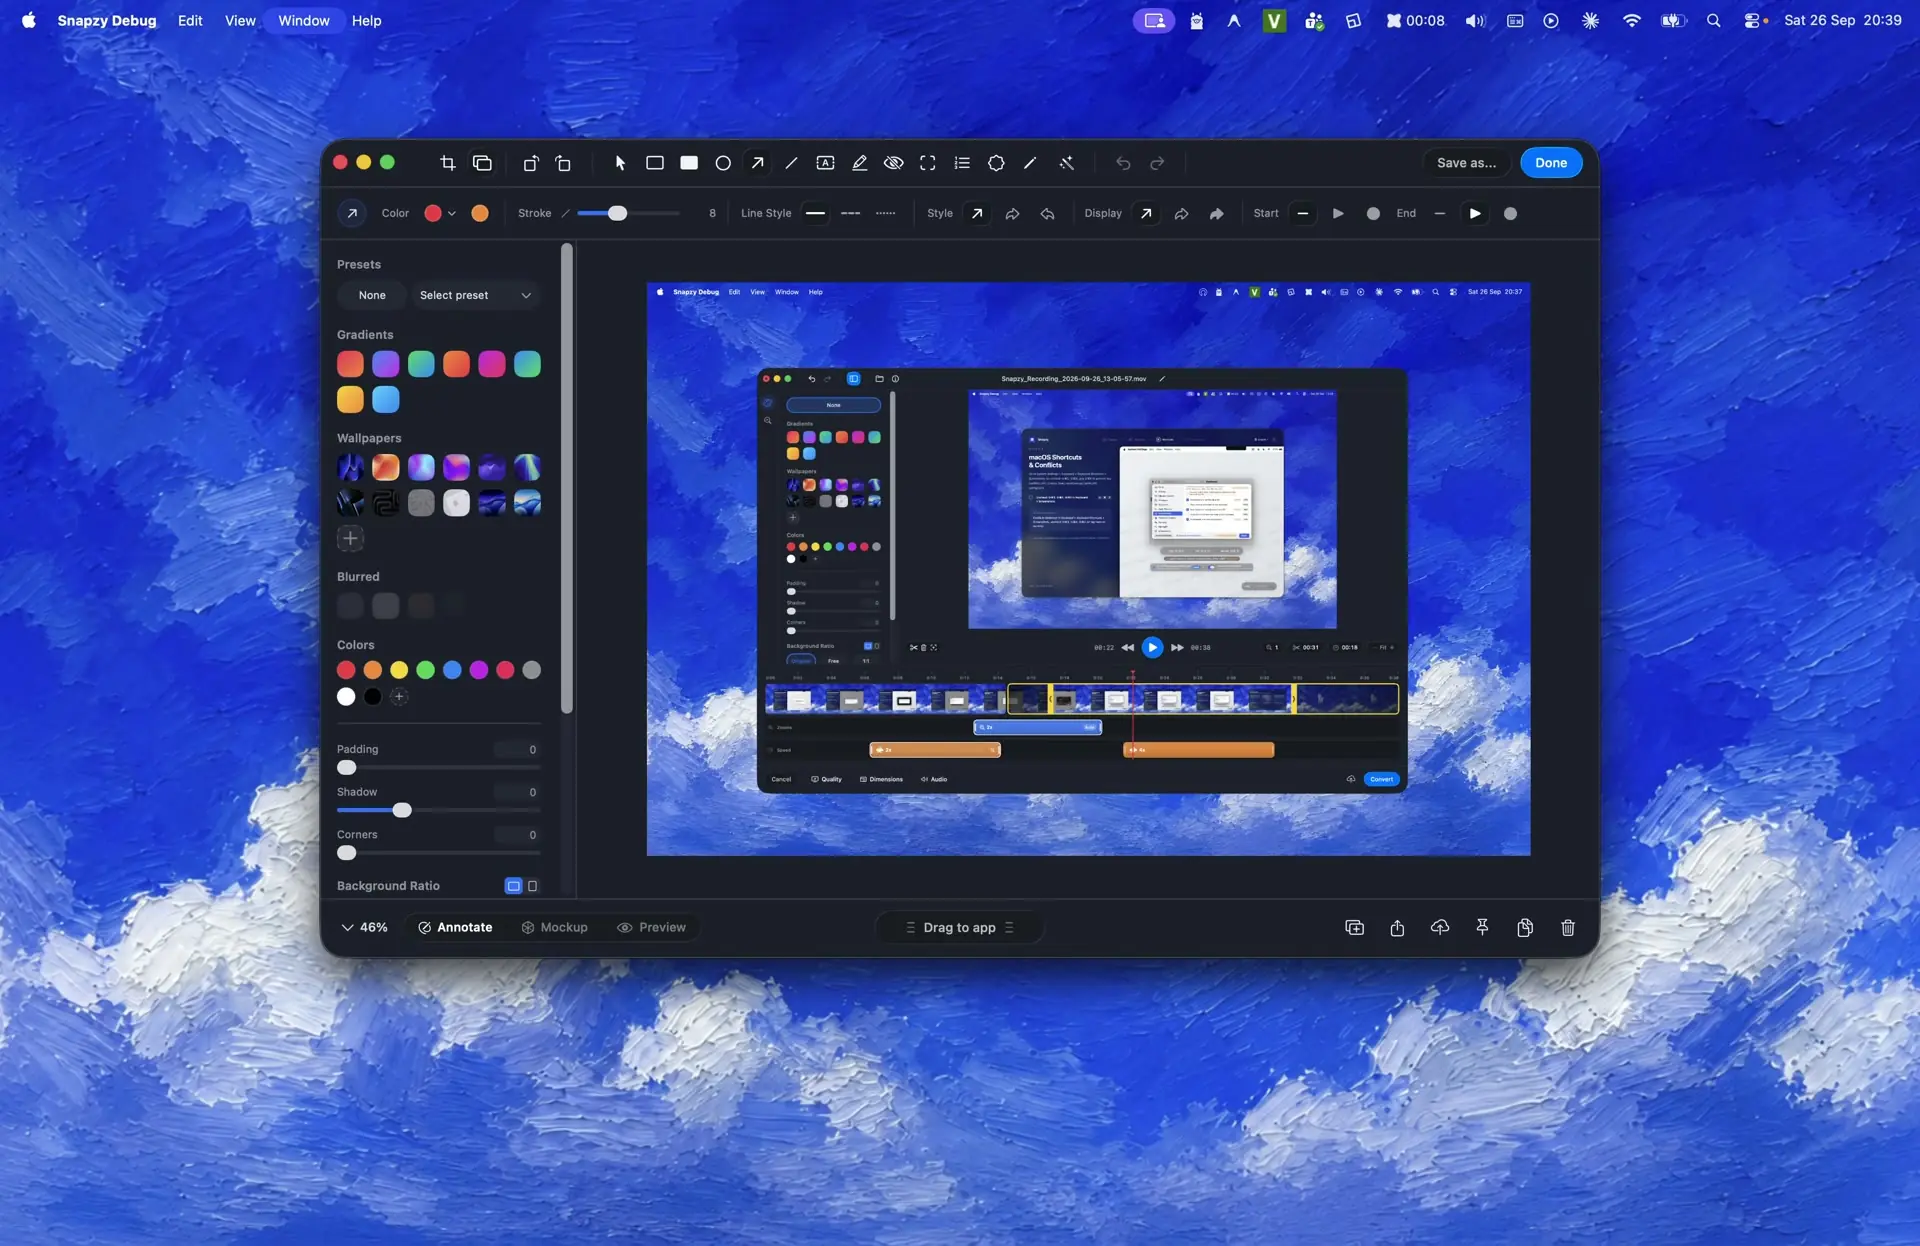This screenshot has height=1246, width=1920.
Task: Open the Window menu
Action: [303, 20]
